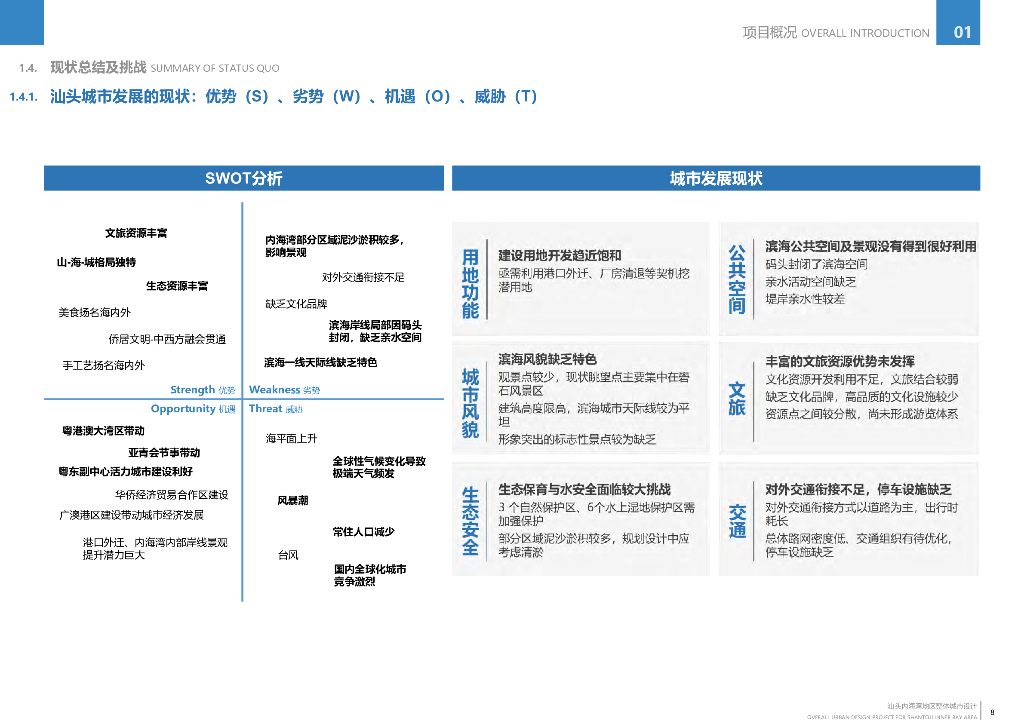Select the text '文旅资源丰富'

coord(136,233)
